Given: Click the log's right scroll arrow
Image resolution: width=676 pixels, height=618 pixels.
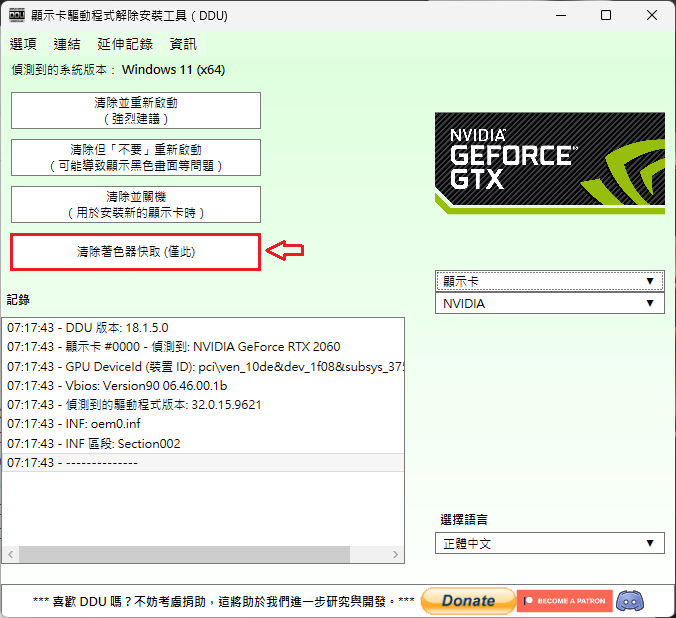Looking at the screenshot, I should tap(395, 554).
